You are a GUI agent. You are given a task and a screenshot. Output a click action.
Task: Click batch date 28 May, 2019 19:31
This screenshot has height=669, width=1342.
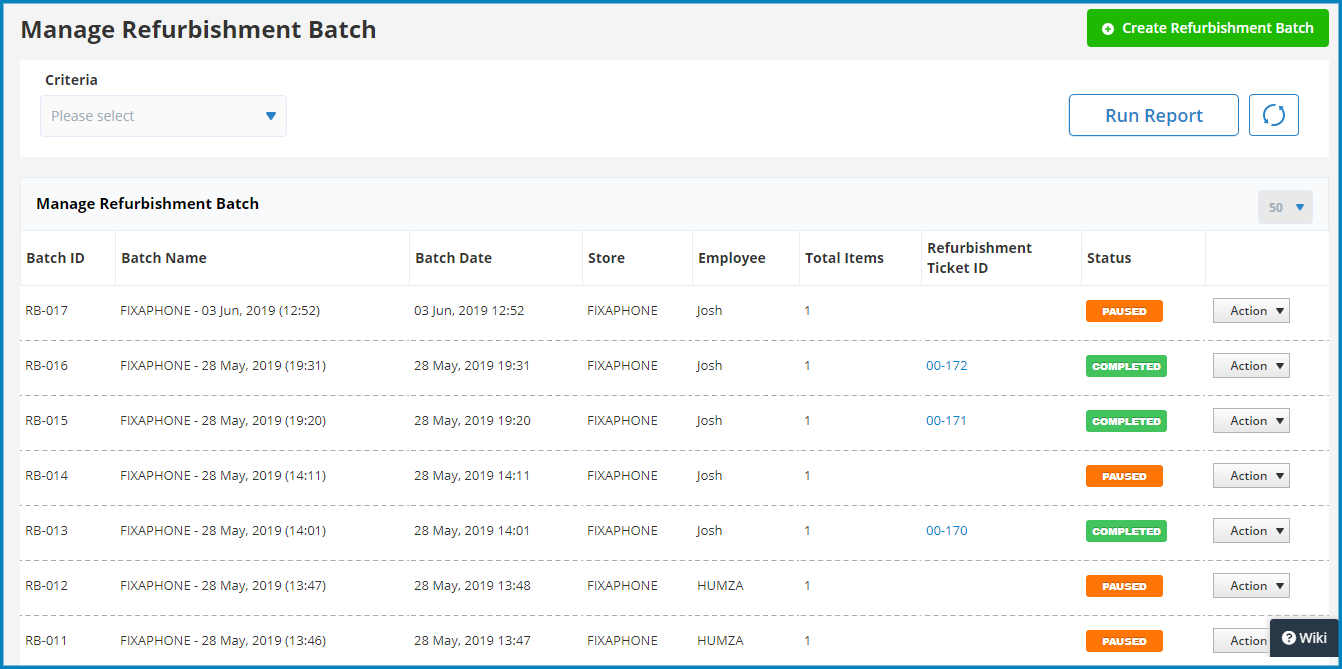point(472,366)
